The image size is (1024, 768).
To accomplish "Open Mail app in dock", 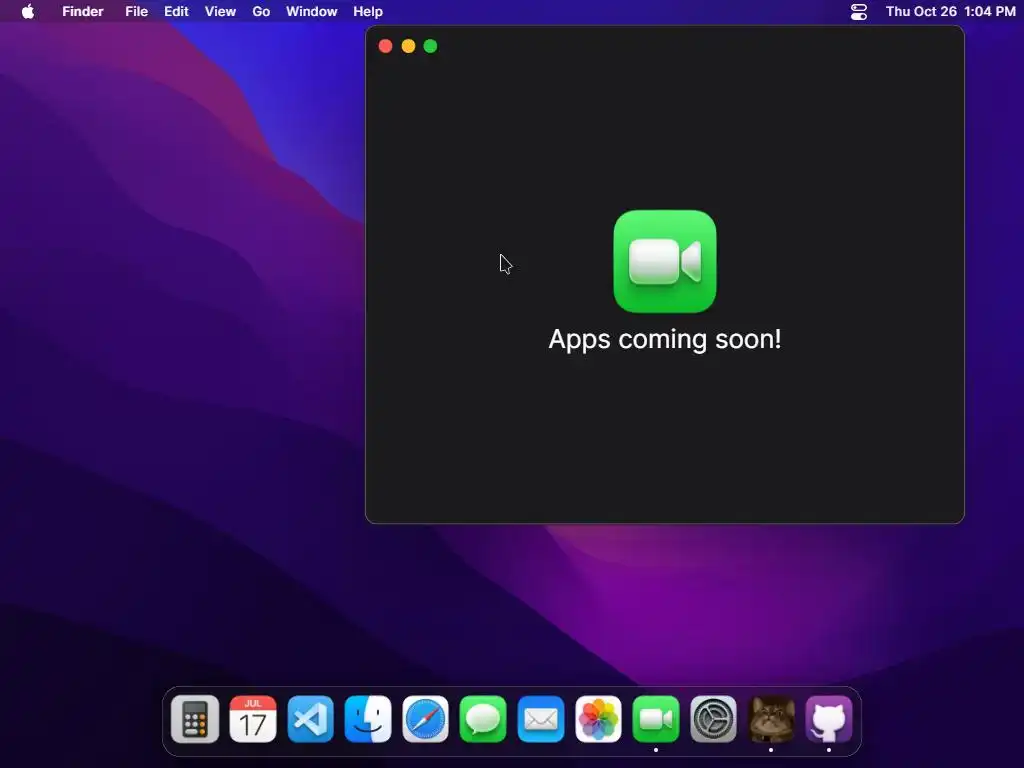I will click(x=541, y=719).
